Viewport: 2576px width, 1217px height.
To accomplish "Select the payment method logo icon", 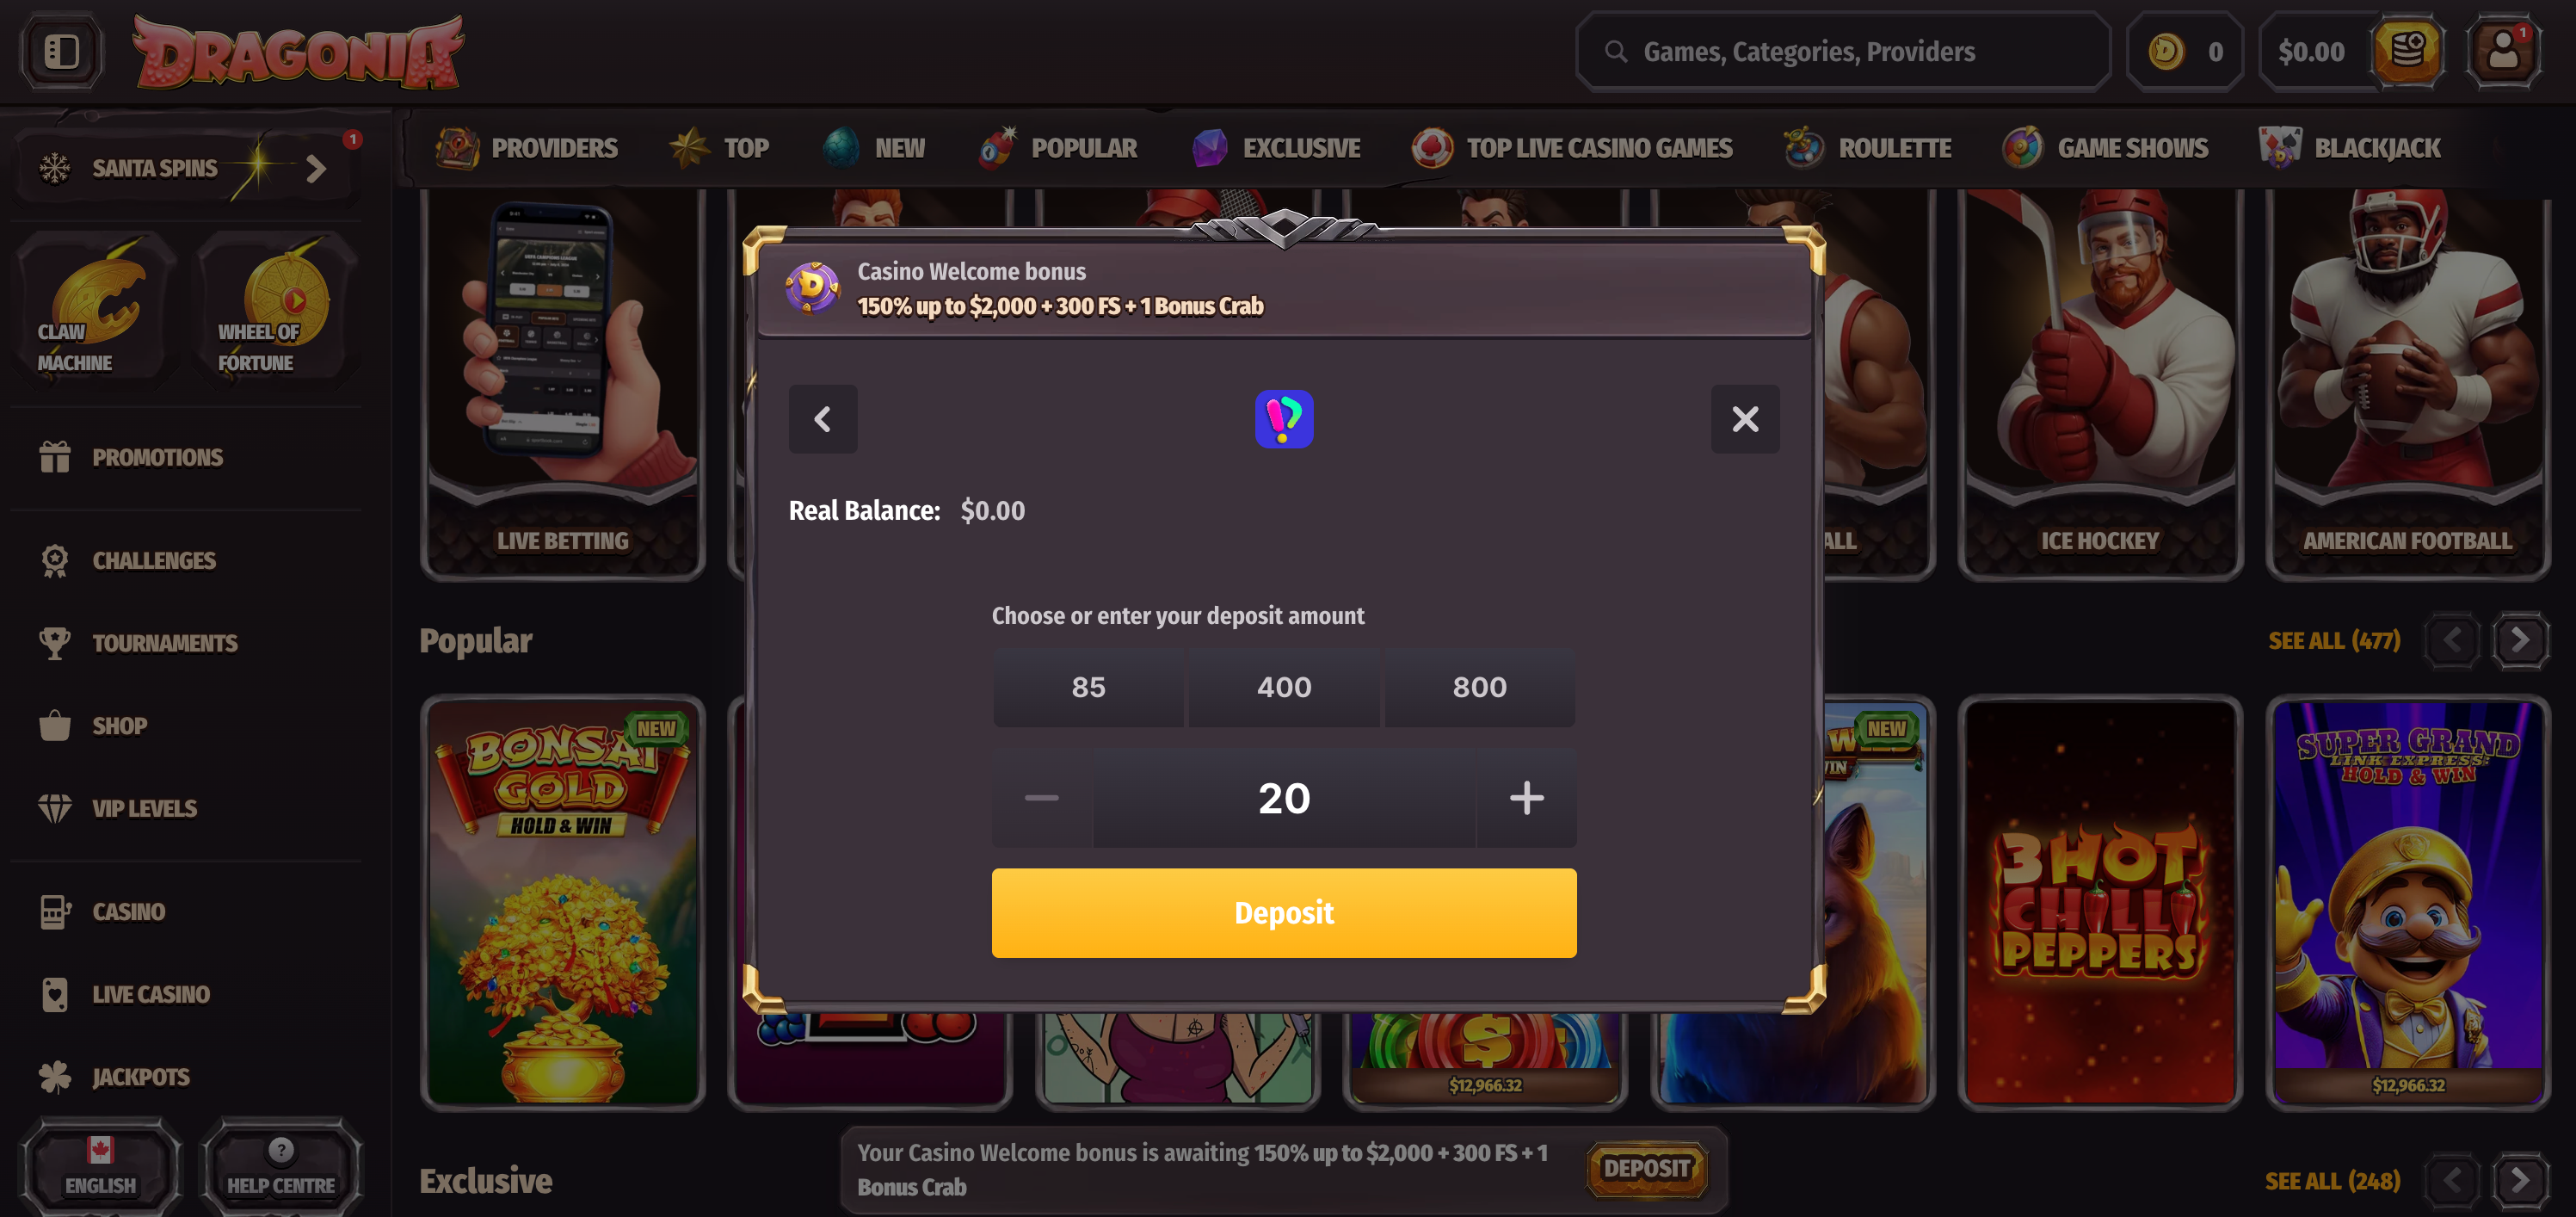I will (1284, 419).
